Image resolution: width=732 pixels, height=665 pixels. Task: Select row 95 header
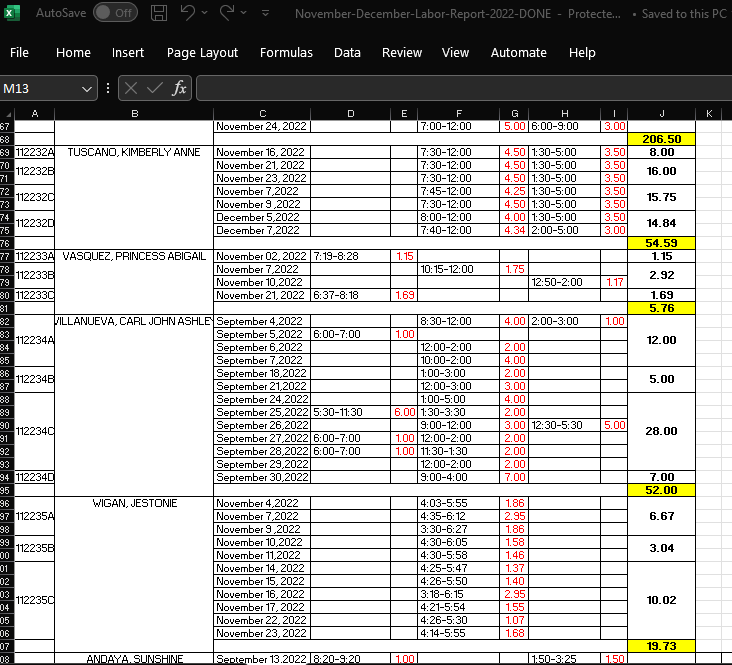pyautogui.click(x=6, y=490)
